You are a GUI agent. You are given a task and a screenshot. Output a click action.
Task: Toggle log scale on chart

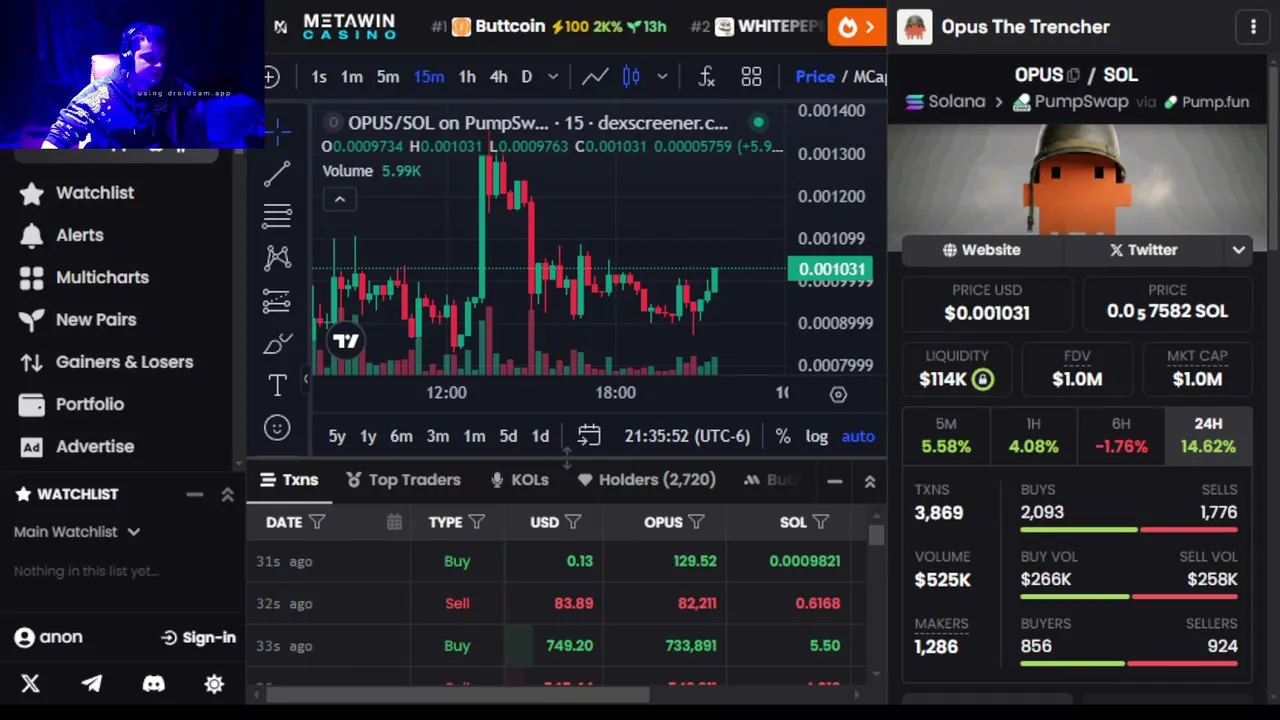pyautogui.click(x=817, y=436)
